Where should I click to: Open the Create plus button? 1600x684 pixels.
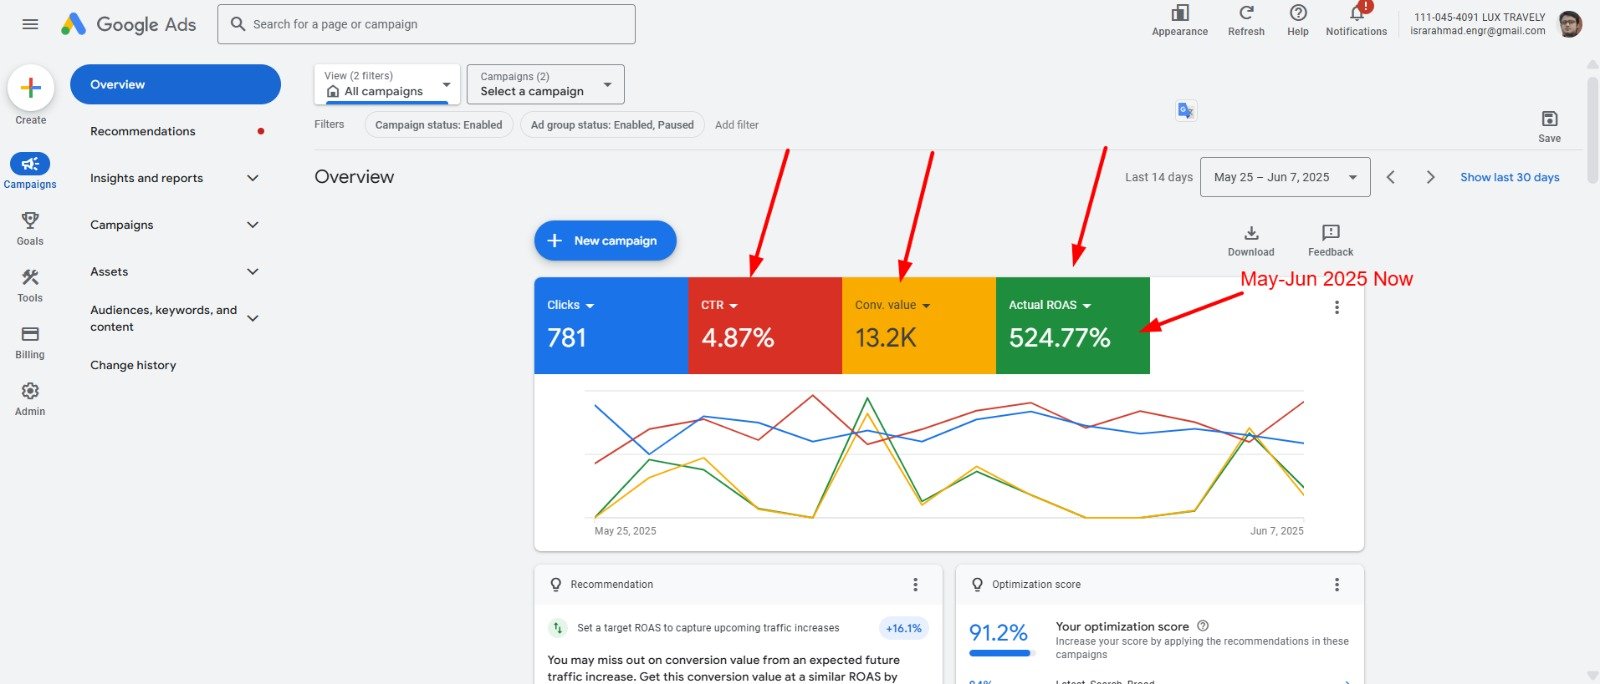tap(30, 88)
